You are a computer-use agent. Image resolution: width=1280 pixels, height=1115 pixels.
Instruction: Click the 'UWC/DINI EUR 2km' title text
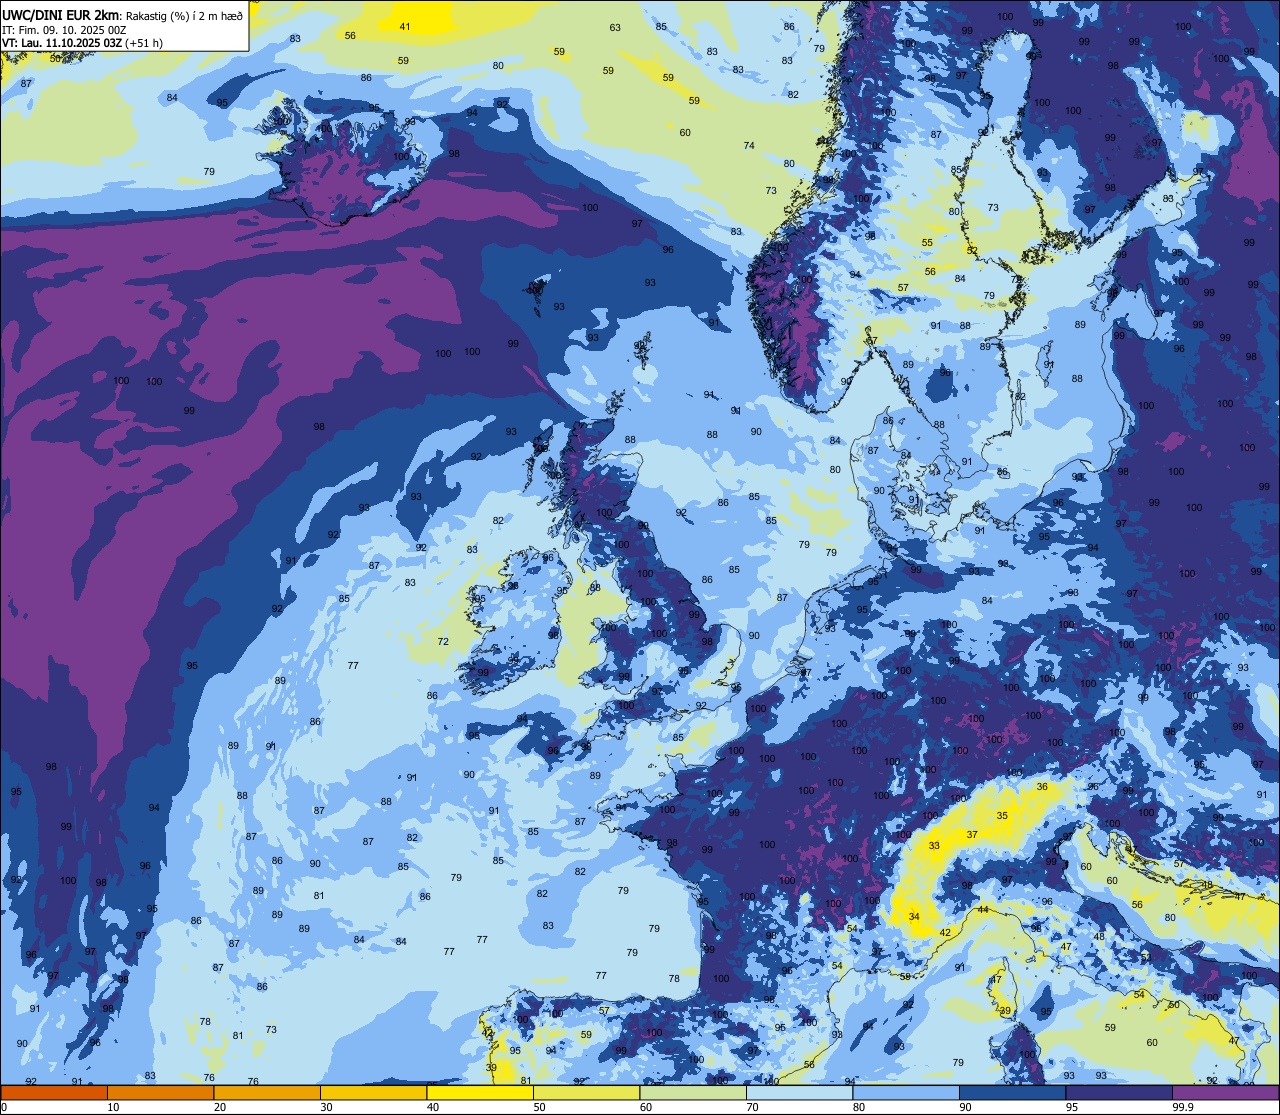click(61, 14)
